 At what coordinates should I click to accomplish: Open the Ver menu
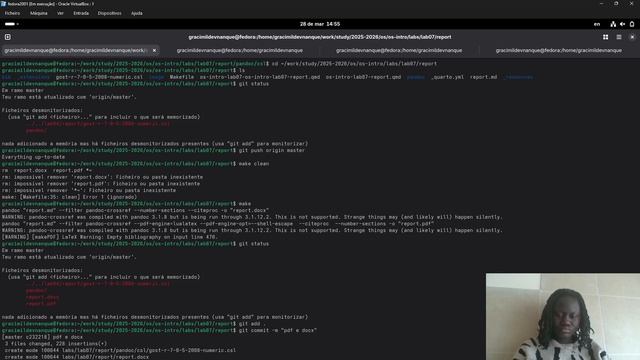(60, 13)
